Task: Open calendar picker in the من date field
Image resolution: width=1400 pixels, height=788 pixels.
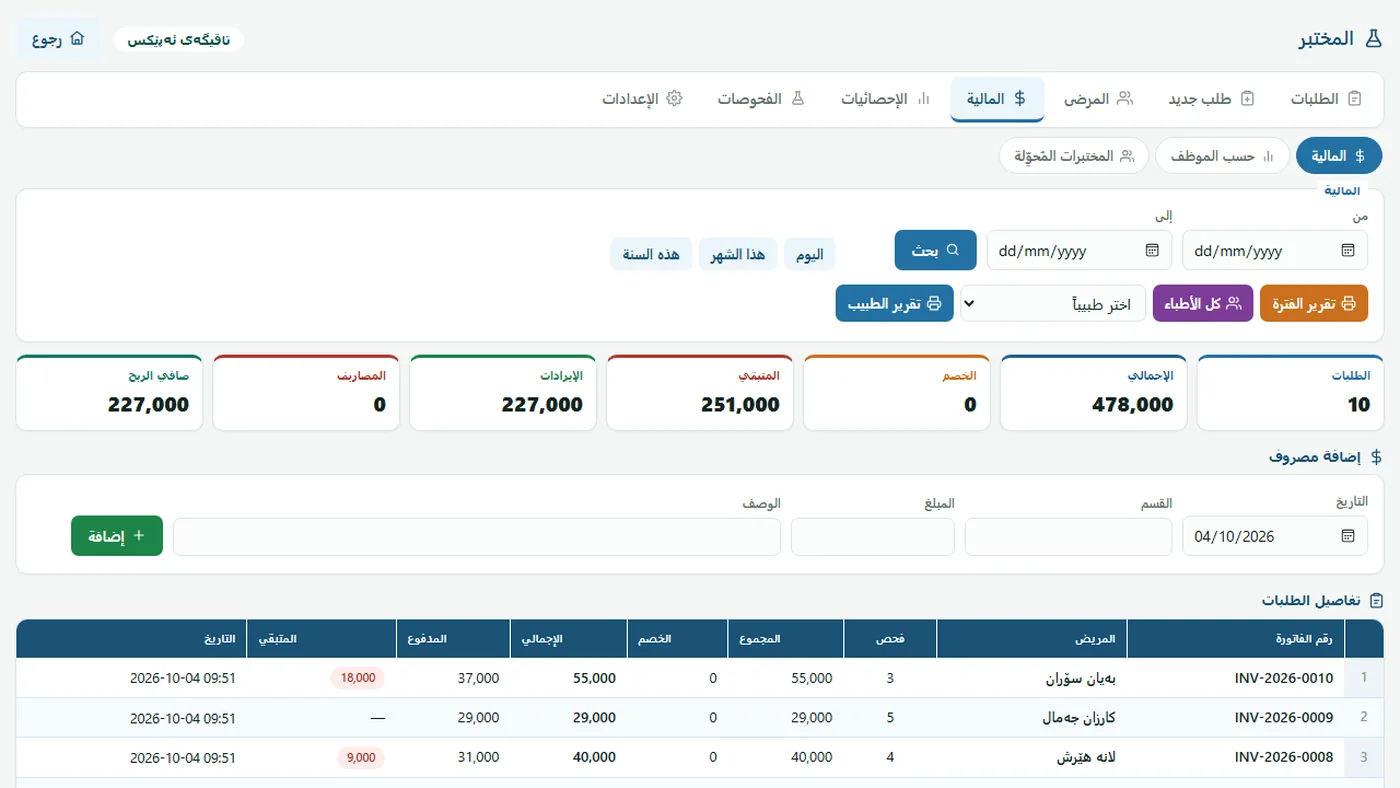Action: 1348,250
